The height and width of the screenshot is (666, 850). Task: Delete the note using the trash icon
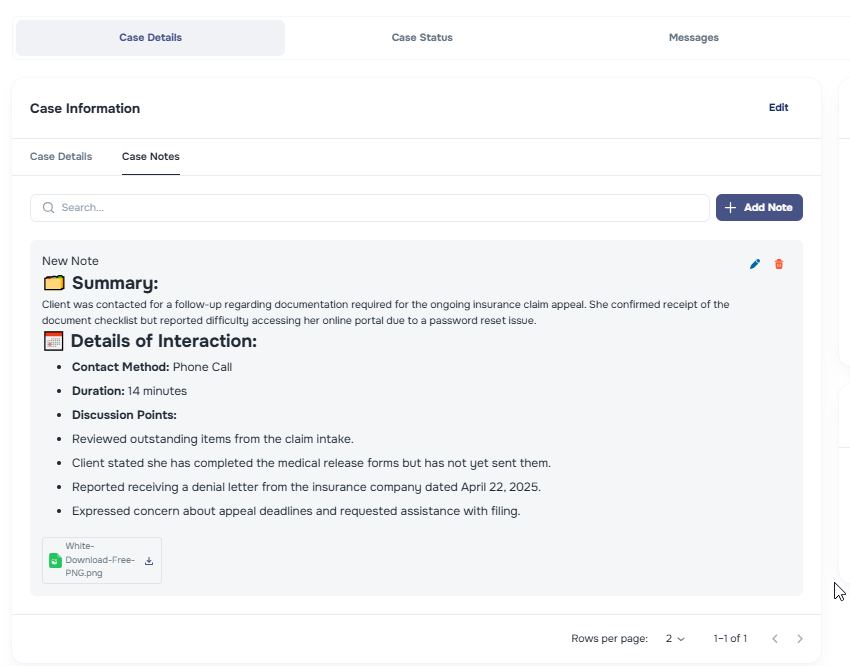point(779,264)
